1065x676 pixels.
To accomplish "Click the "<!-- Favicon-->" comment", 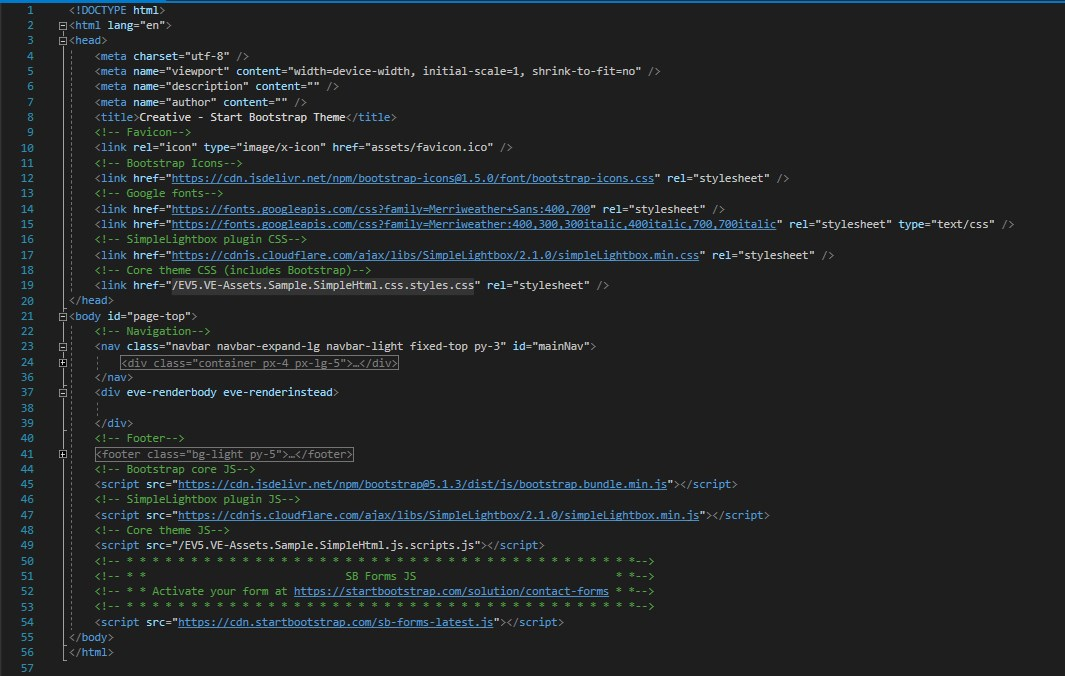I will [143, 132].
